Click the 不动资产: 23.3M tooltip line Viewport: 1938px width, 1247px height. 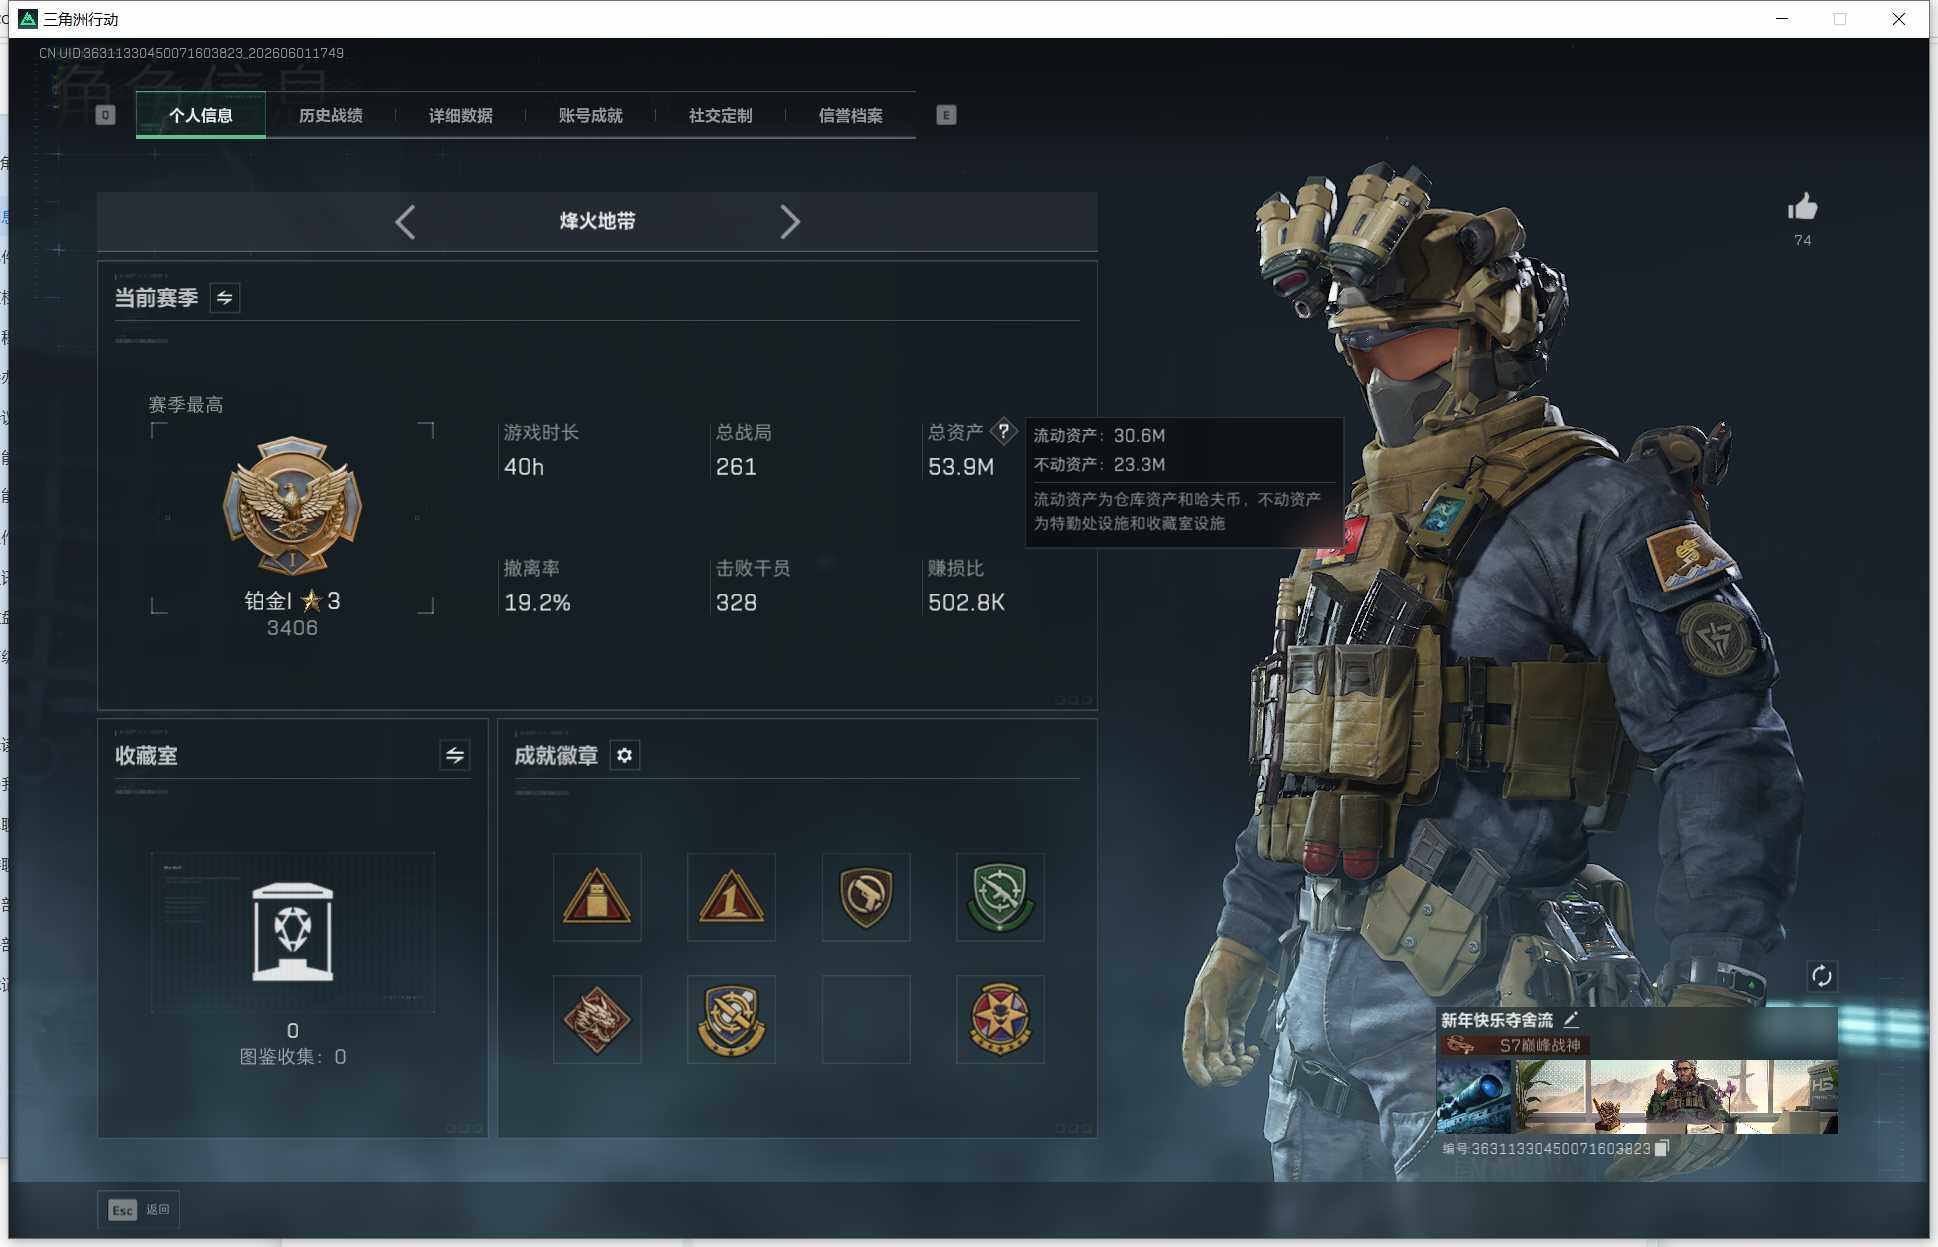[1099, 465]
